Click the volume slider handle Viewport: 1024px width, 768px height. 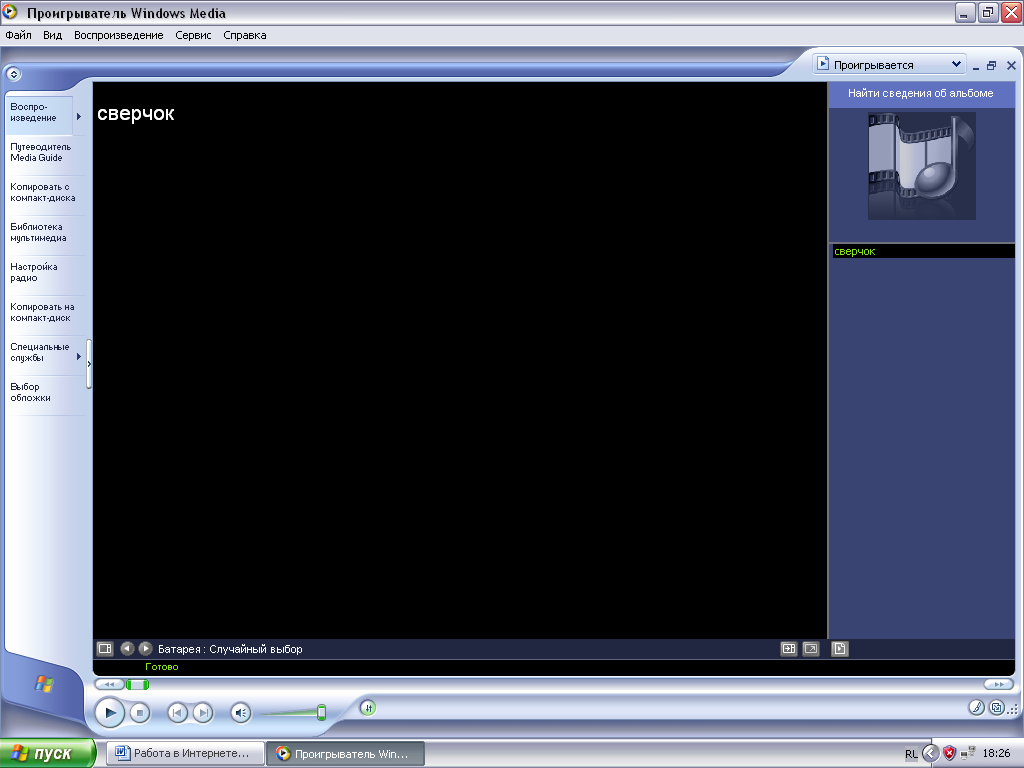click(321, 712)
